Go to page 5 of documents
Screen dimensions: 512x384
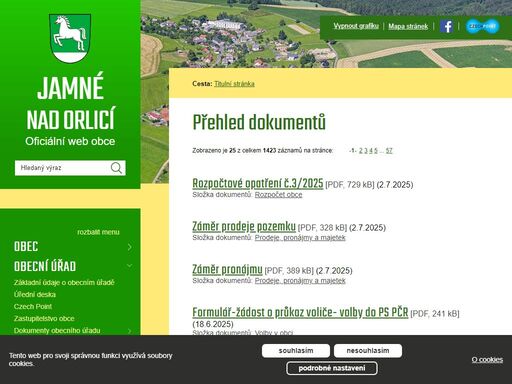pos(376,151)
